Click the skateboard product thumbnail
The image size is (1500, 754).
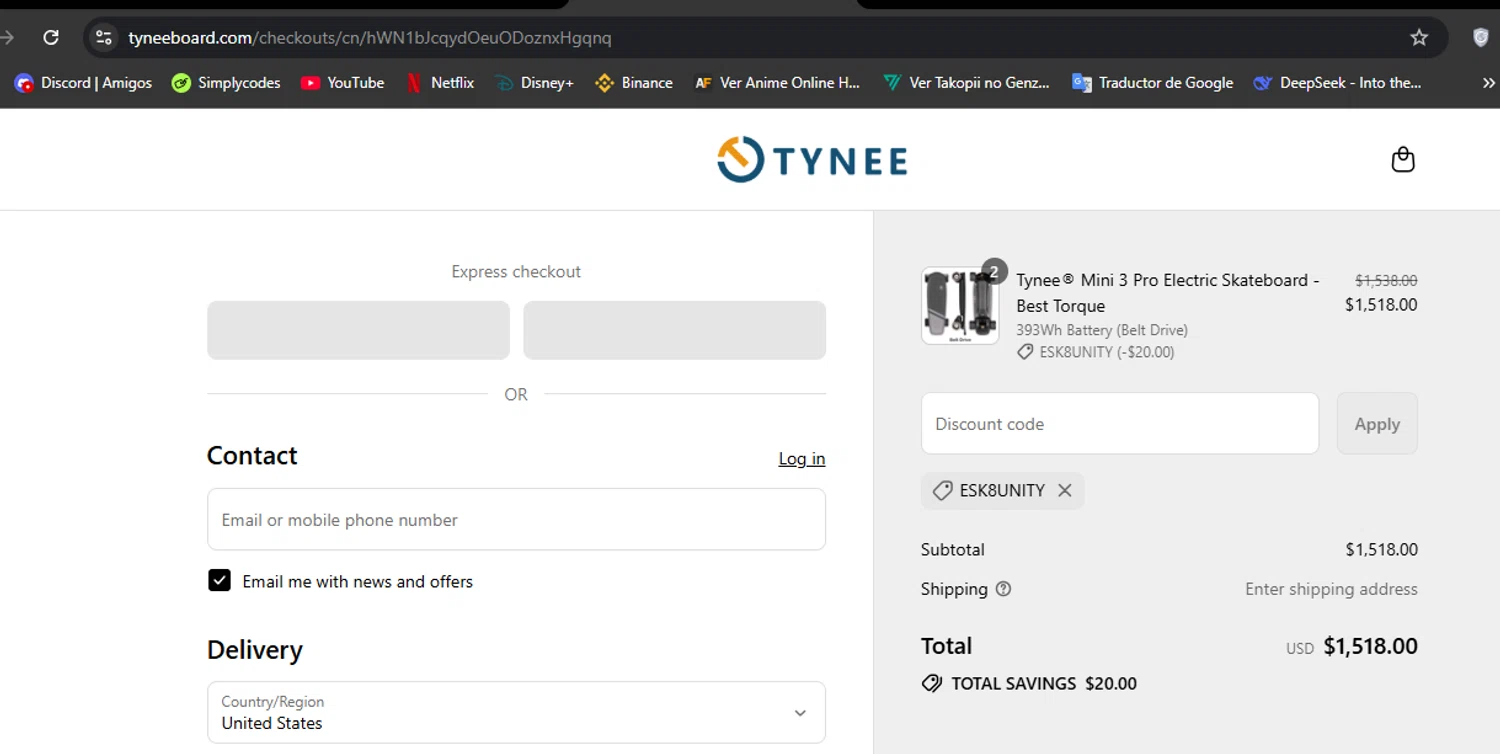click(960, 306)
